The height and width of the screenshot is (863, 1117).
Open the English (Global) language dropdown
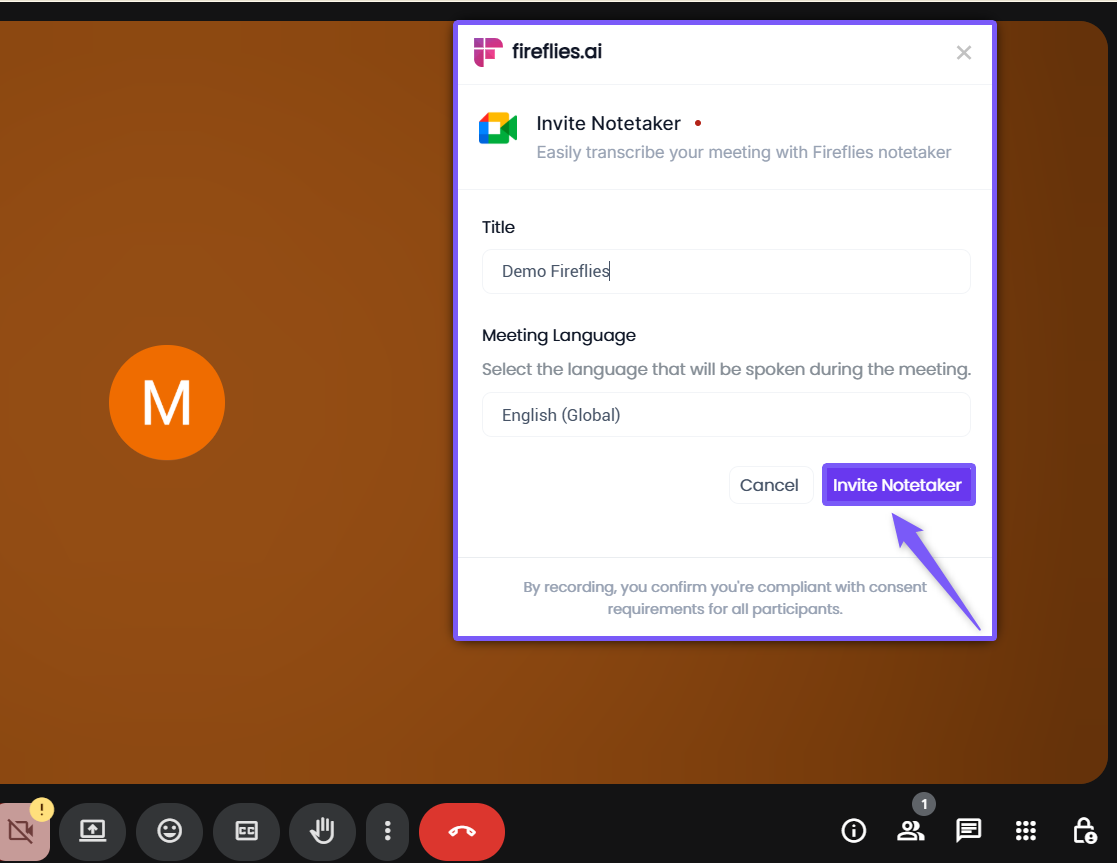point(726,415)
